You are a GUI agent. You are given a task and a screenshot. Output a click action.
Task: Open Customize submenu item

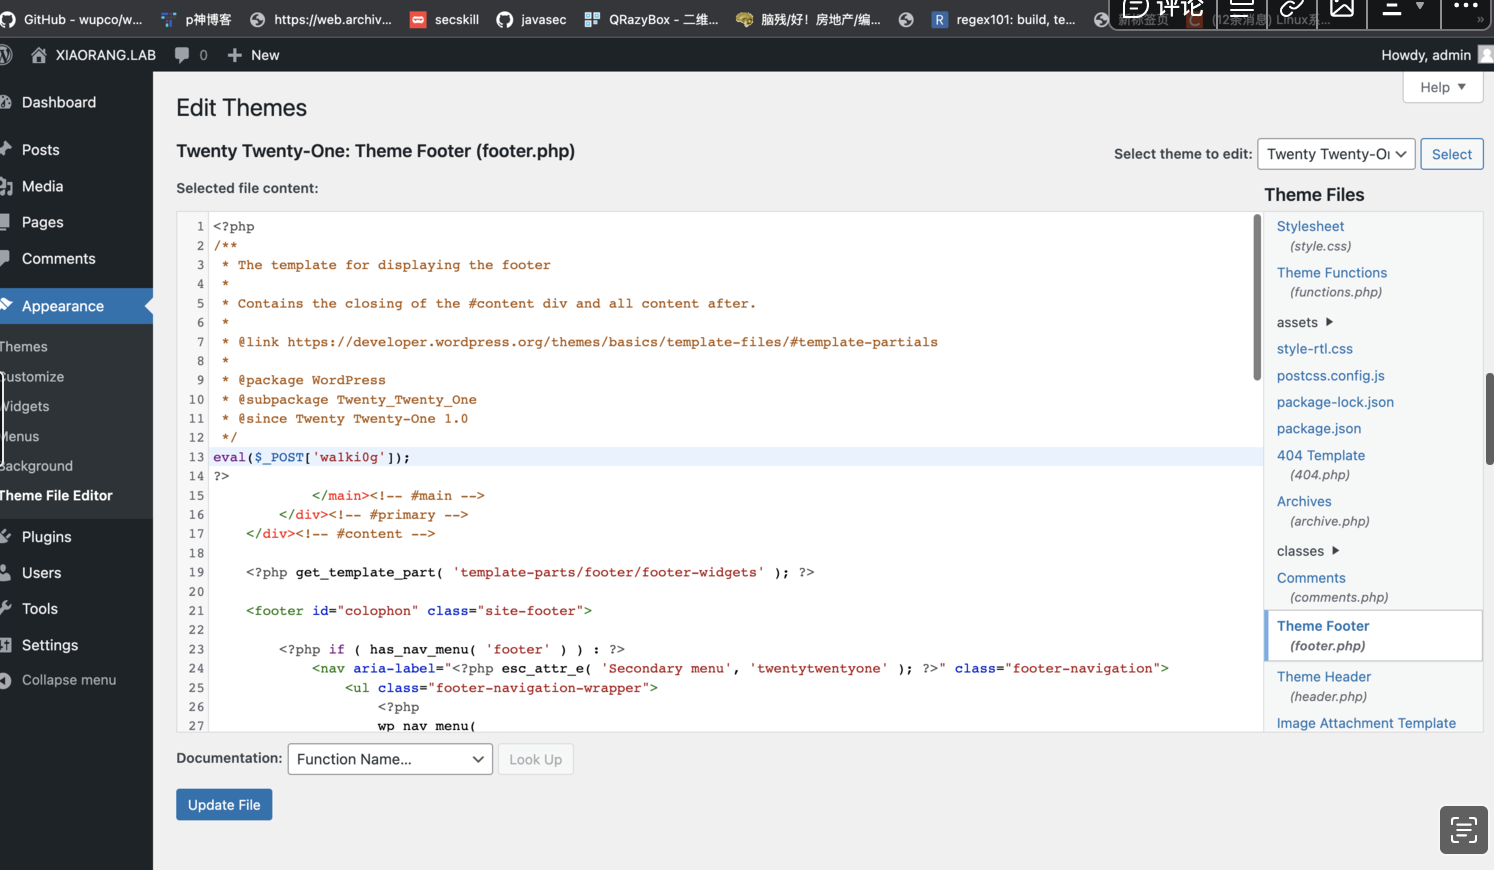(x=34, y=377)
